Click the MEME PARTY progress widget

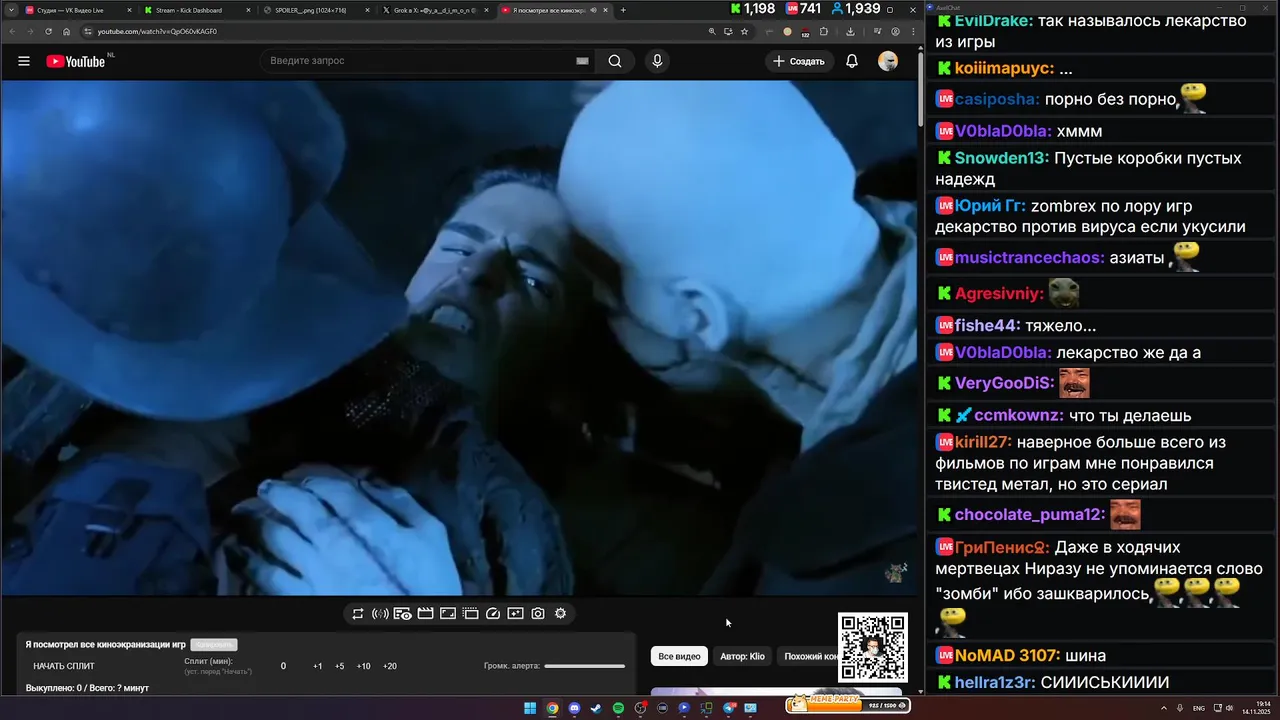(847, 703)
